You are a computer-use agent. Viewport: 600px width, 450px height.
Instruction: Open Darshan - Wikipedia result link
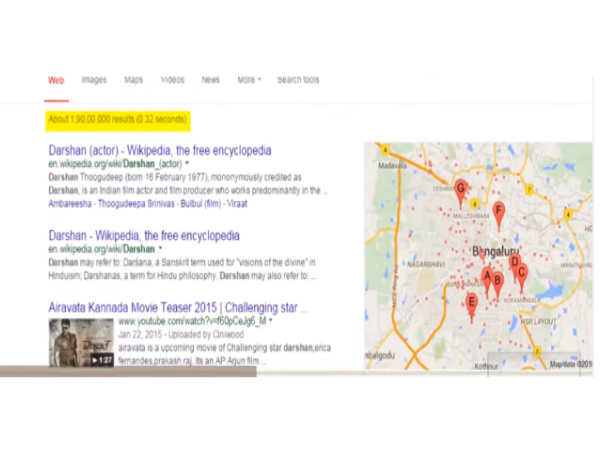click(x=144, y=235)
